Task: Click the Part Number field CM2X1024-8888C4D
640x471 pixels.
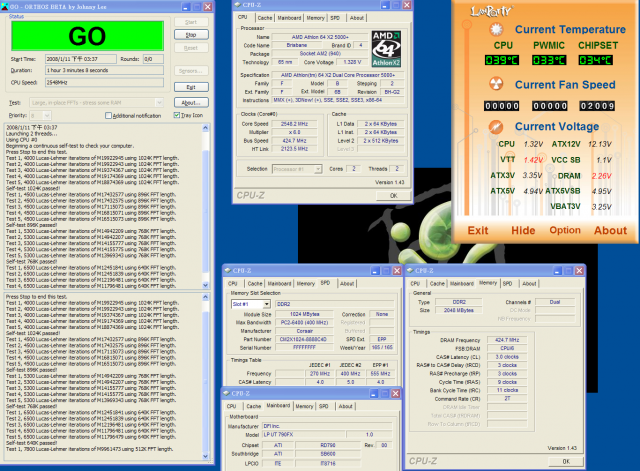Action: [x=305, y=339]
